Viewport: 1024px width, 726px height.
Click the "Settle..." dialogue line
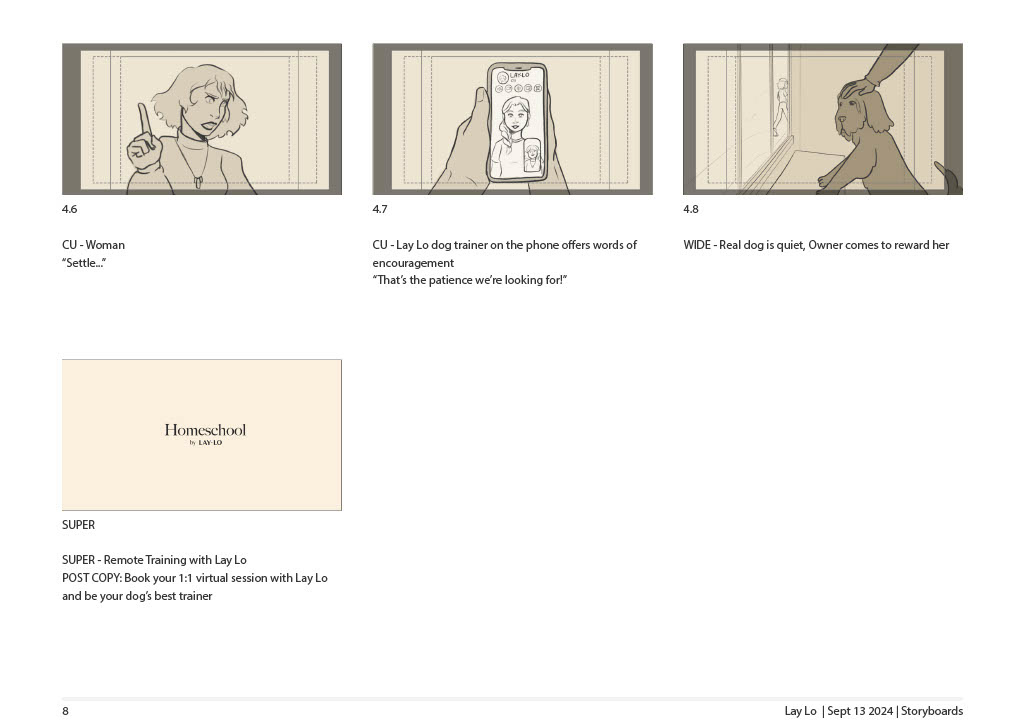click(x=84, y=262)
